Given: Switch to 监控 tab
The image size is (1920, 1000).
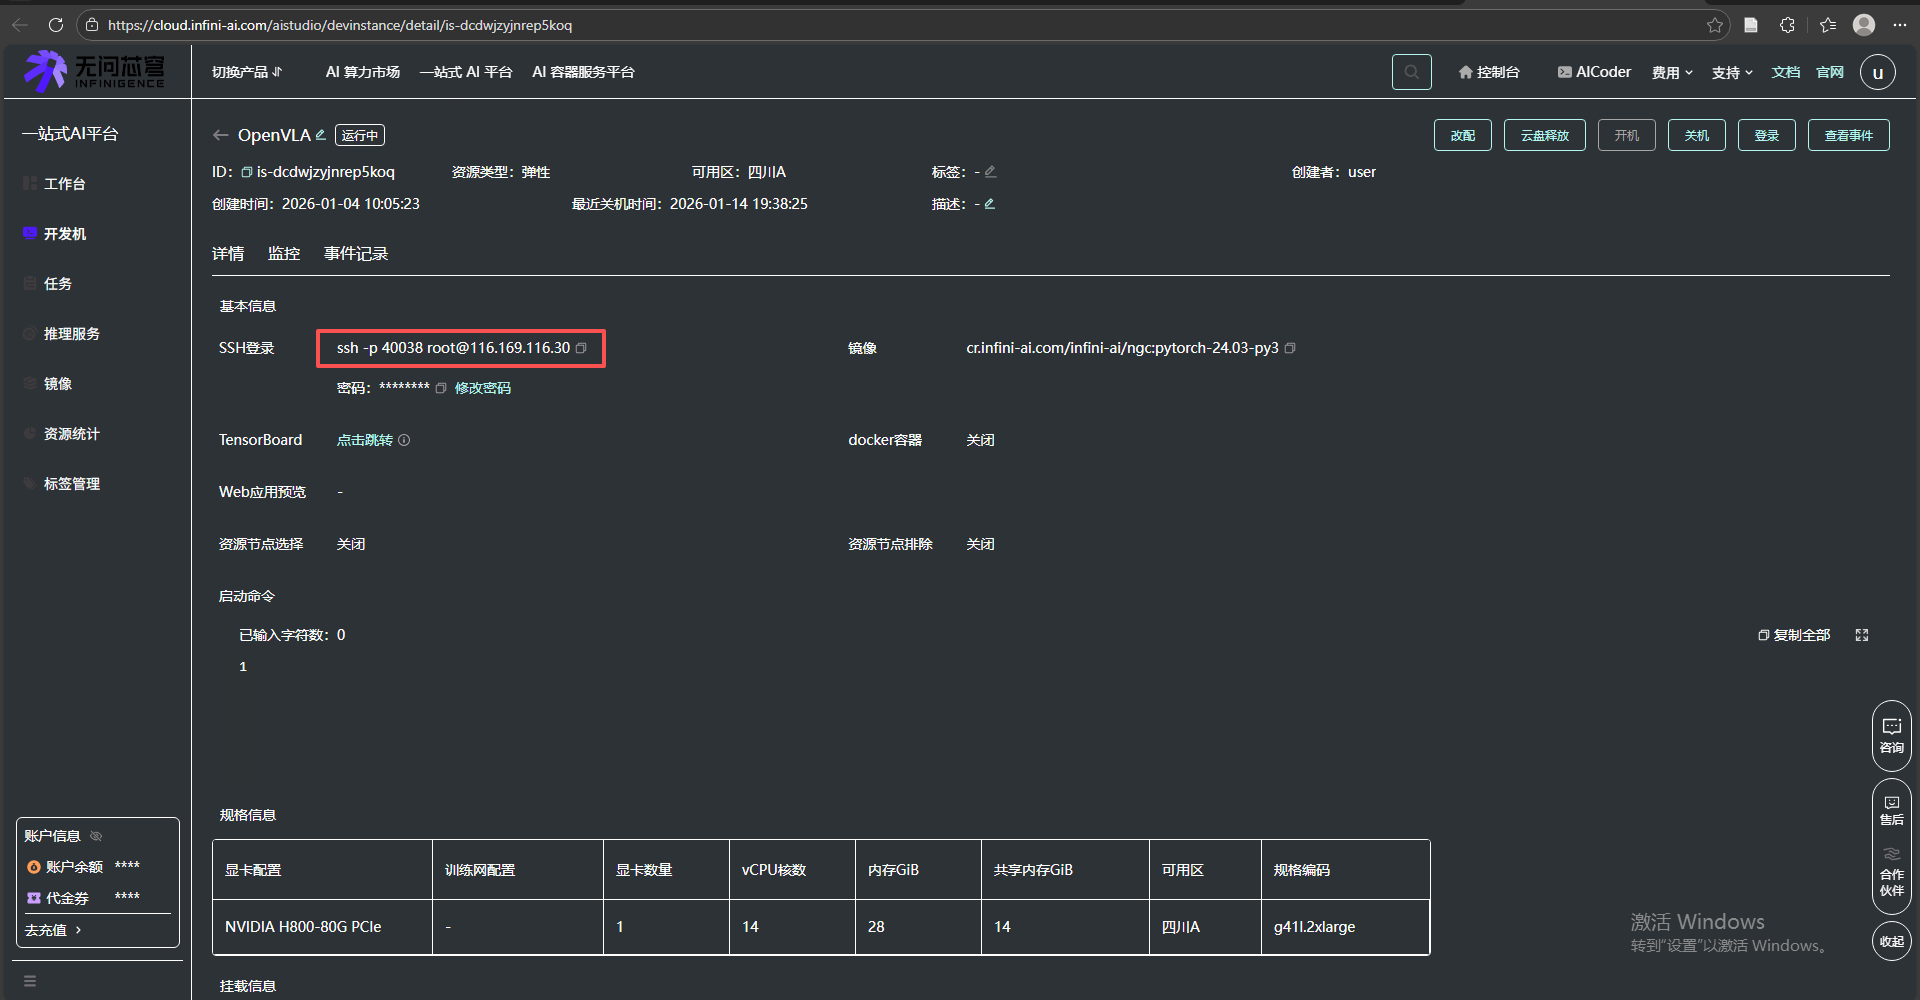Looking at the screenshot, I should pyautogui.click(x=284, y=254).
